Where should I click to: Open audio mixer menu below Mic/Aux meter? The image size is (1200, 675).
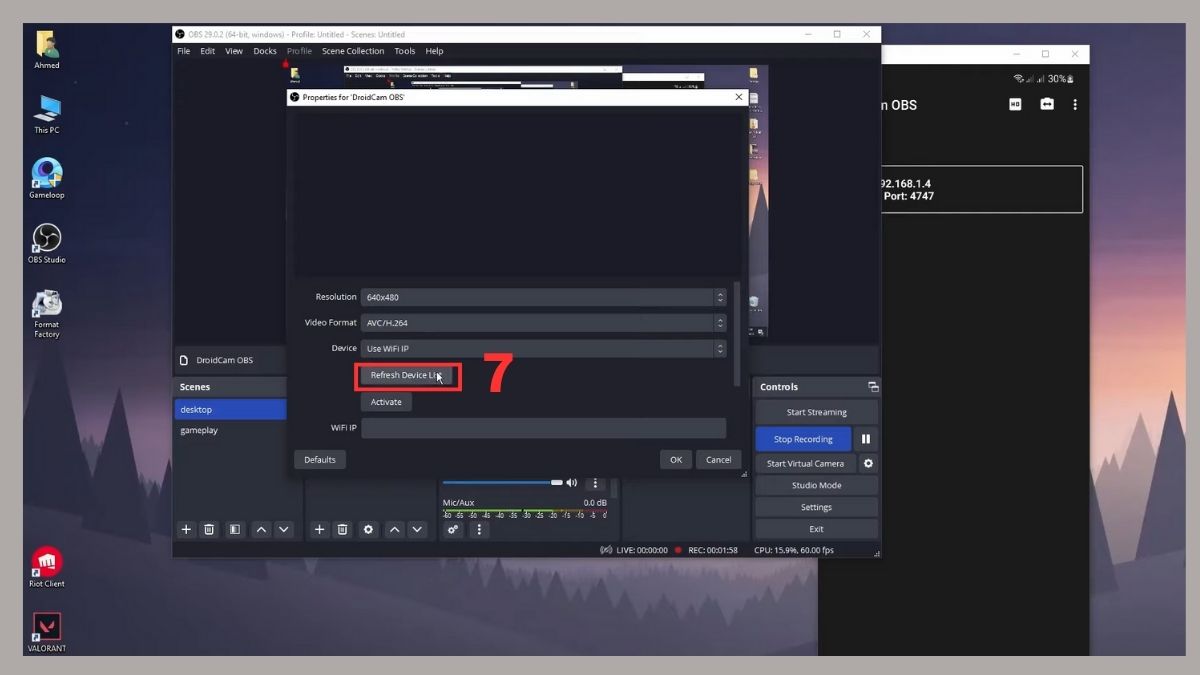tap(479, 529)
